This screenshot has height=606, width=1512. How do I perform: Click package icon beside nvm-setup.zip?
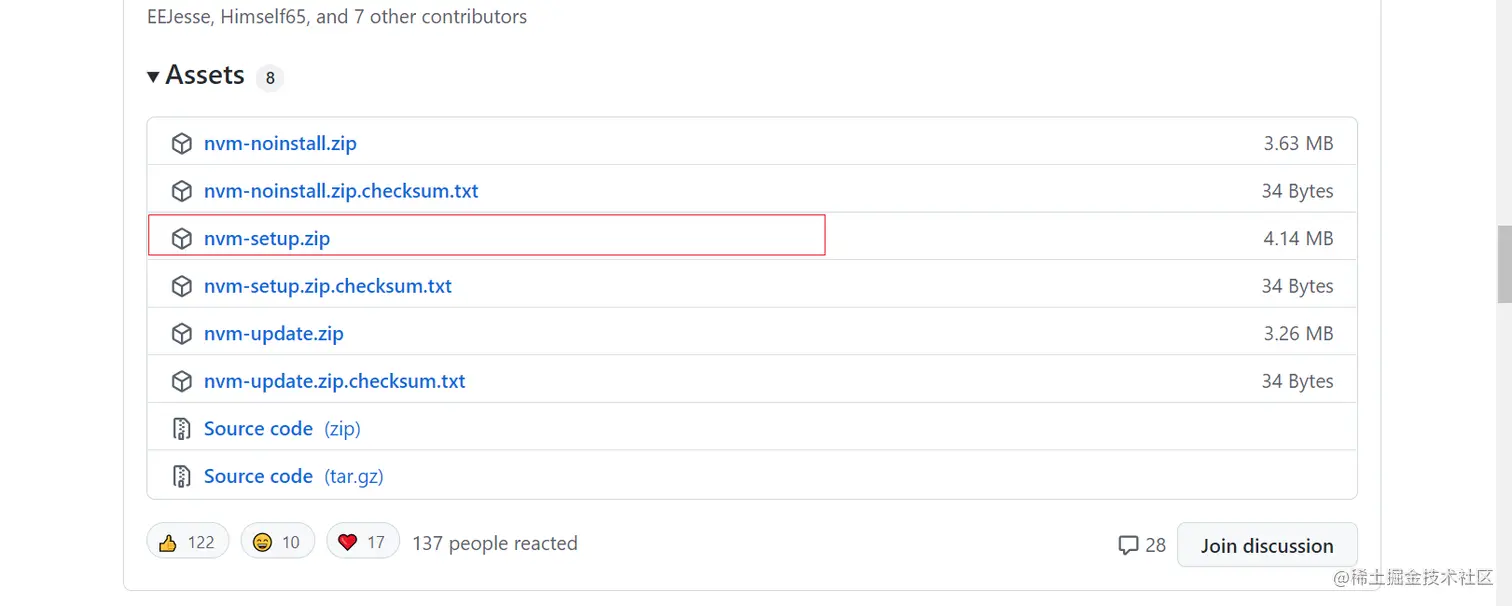click(181, 239)
